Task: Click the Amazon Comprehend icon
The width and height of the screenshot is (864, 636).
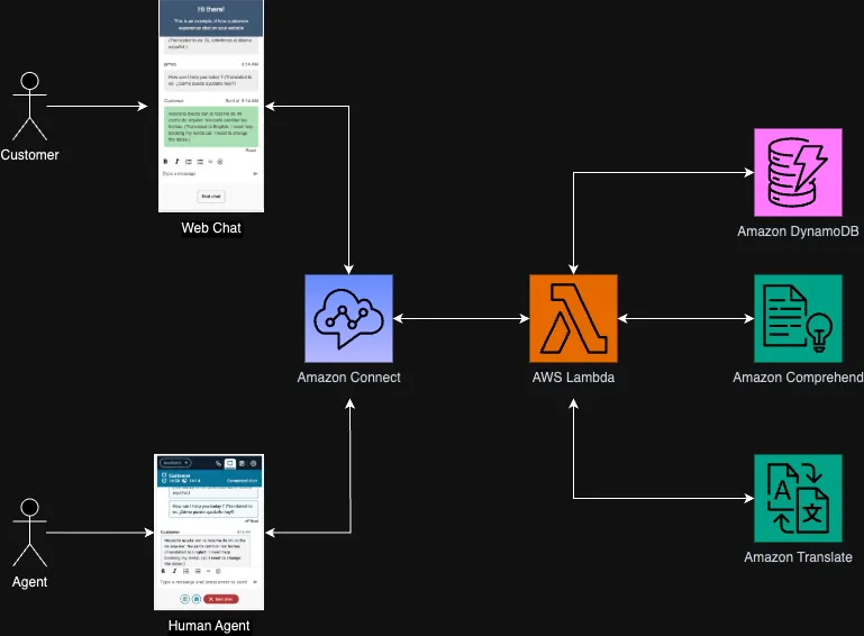Action: (798, 319)
